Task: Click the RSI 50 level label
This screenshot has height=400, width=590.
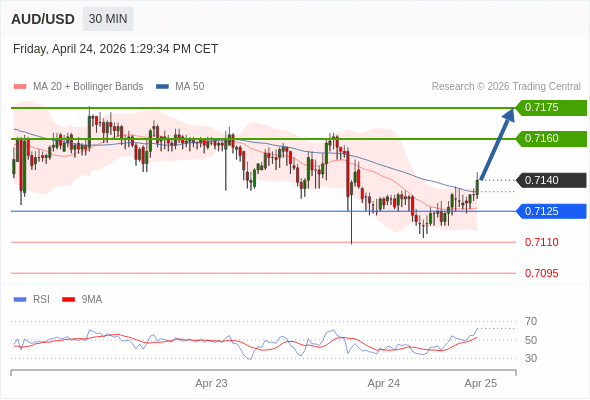Action: tap(531, 340)
